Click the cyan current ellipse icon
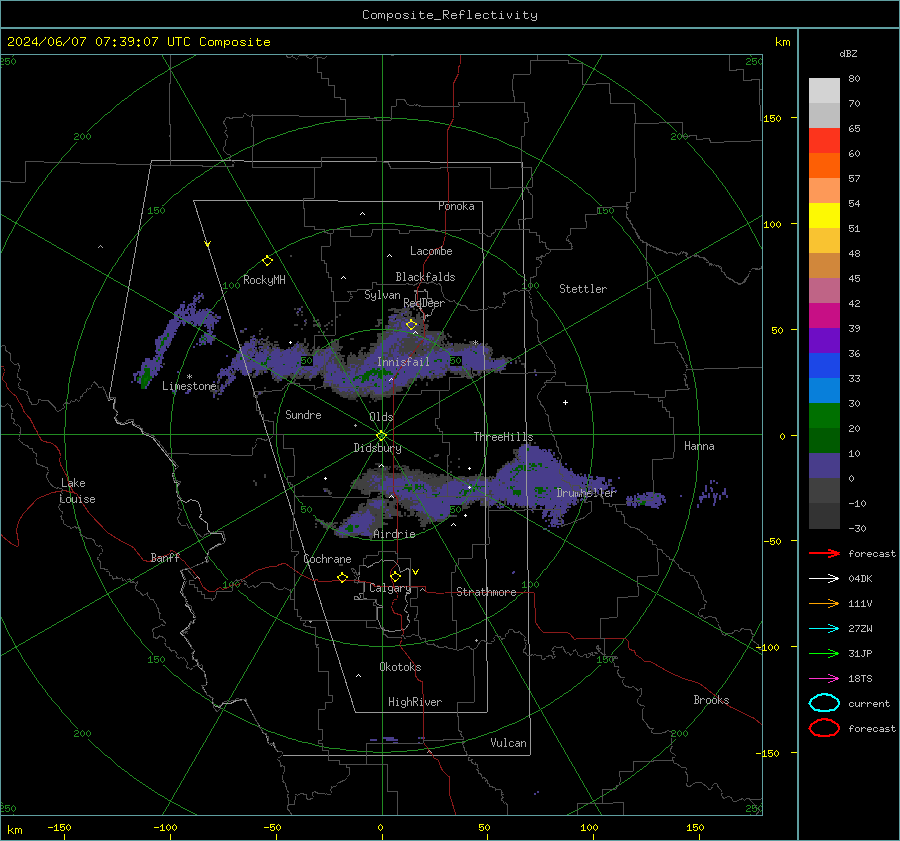 pos(824,703)
